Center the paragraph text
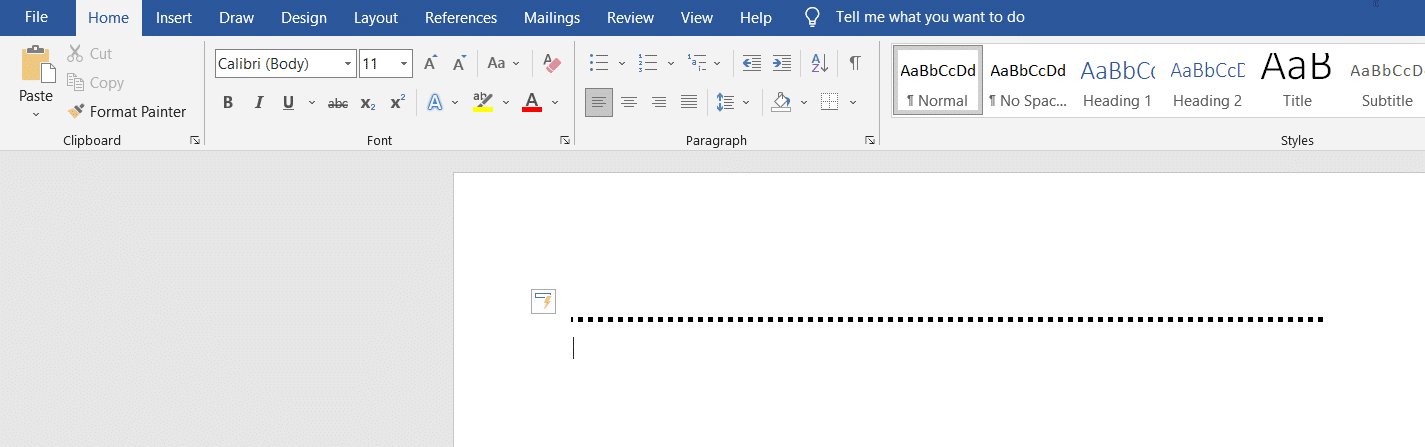 click(629, 102)
